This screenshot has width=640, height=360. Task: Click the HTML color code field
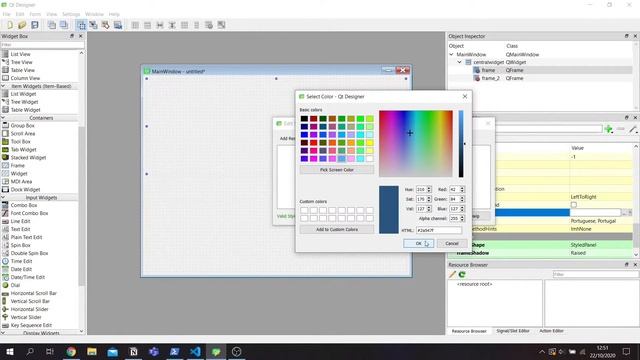pyautogui.click(x=439, y=230)
